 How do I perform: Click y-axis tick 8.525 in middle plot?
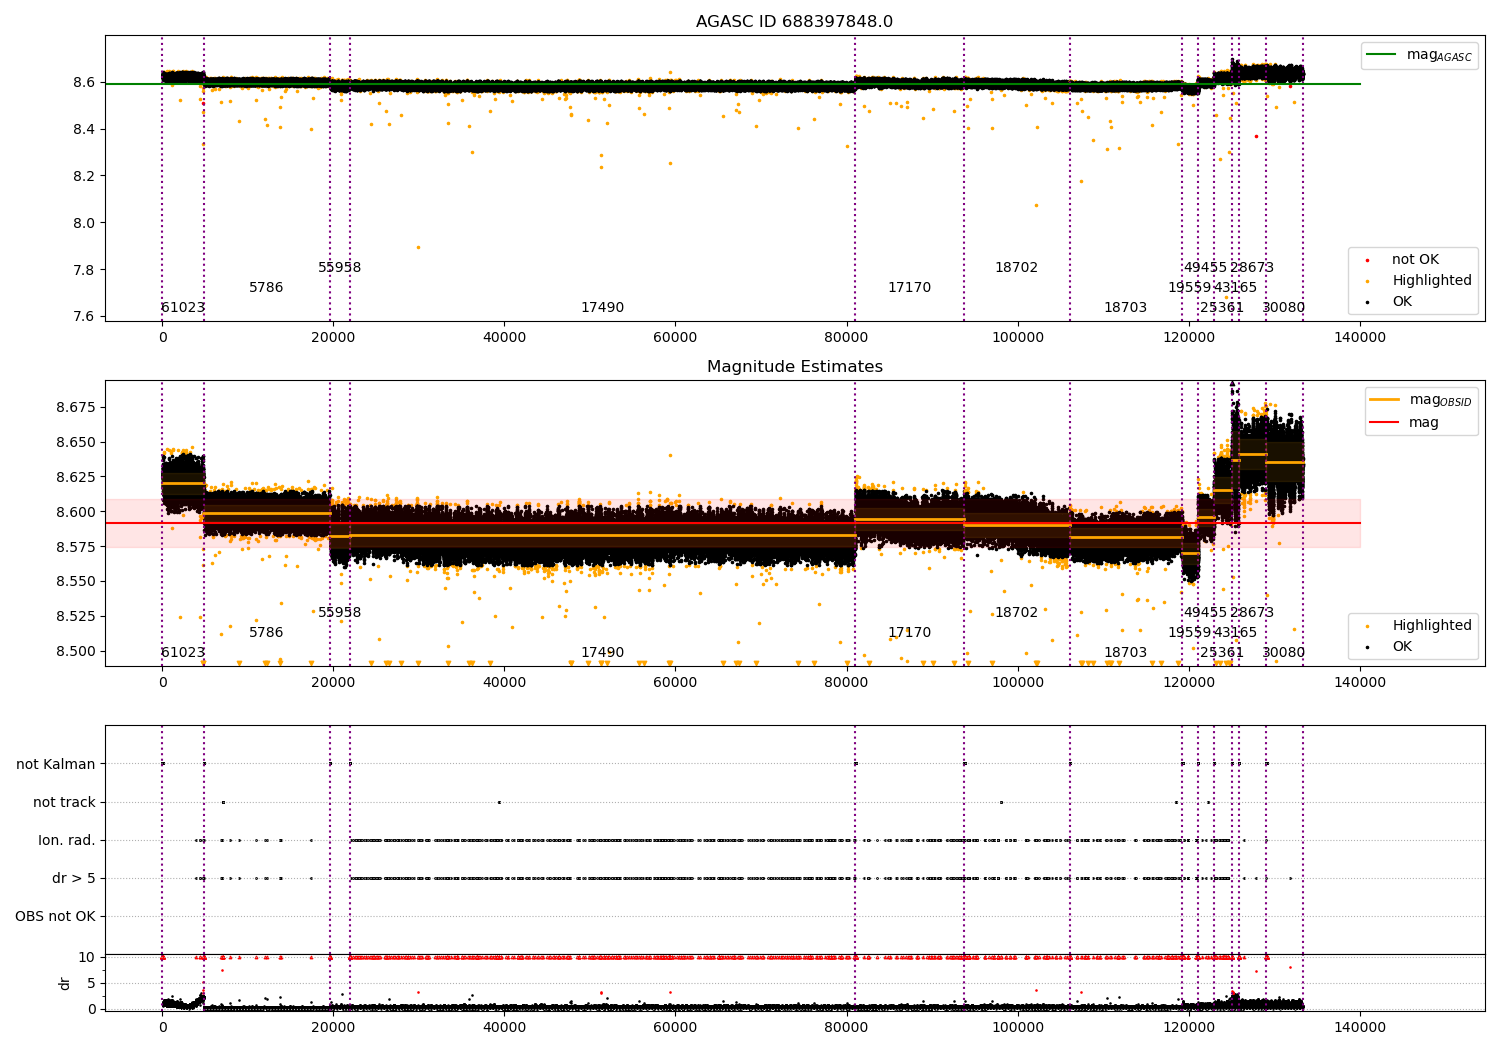pos(76,617)
